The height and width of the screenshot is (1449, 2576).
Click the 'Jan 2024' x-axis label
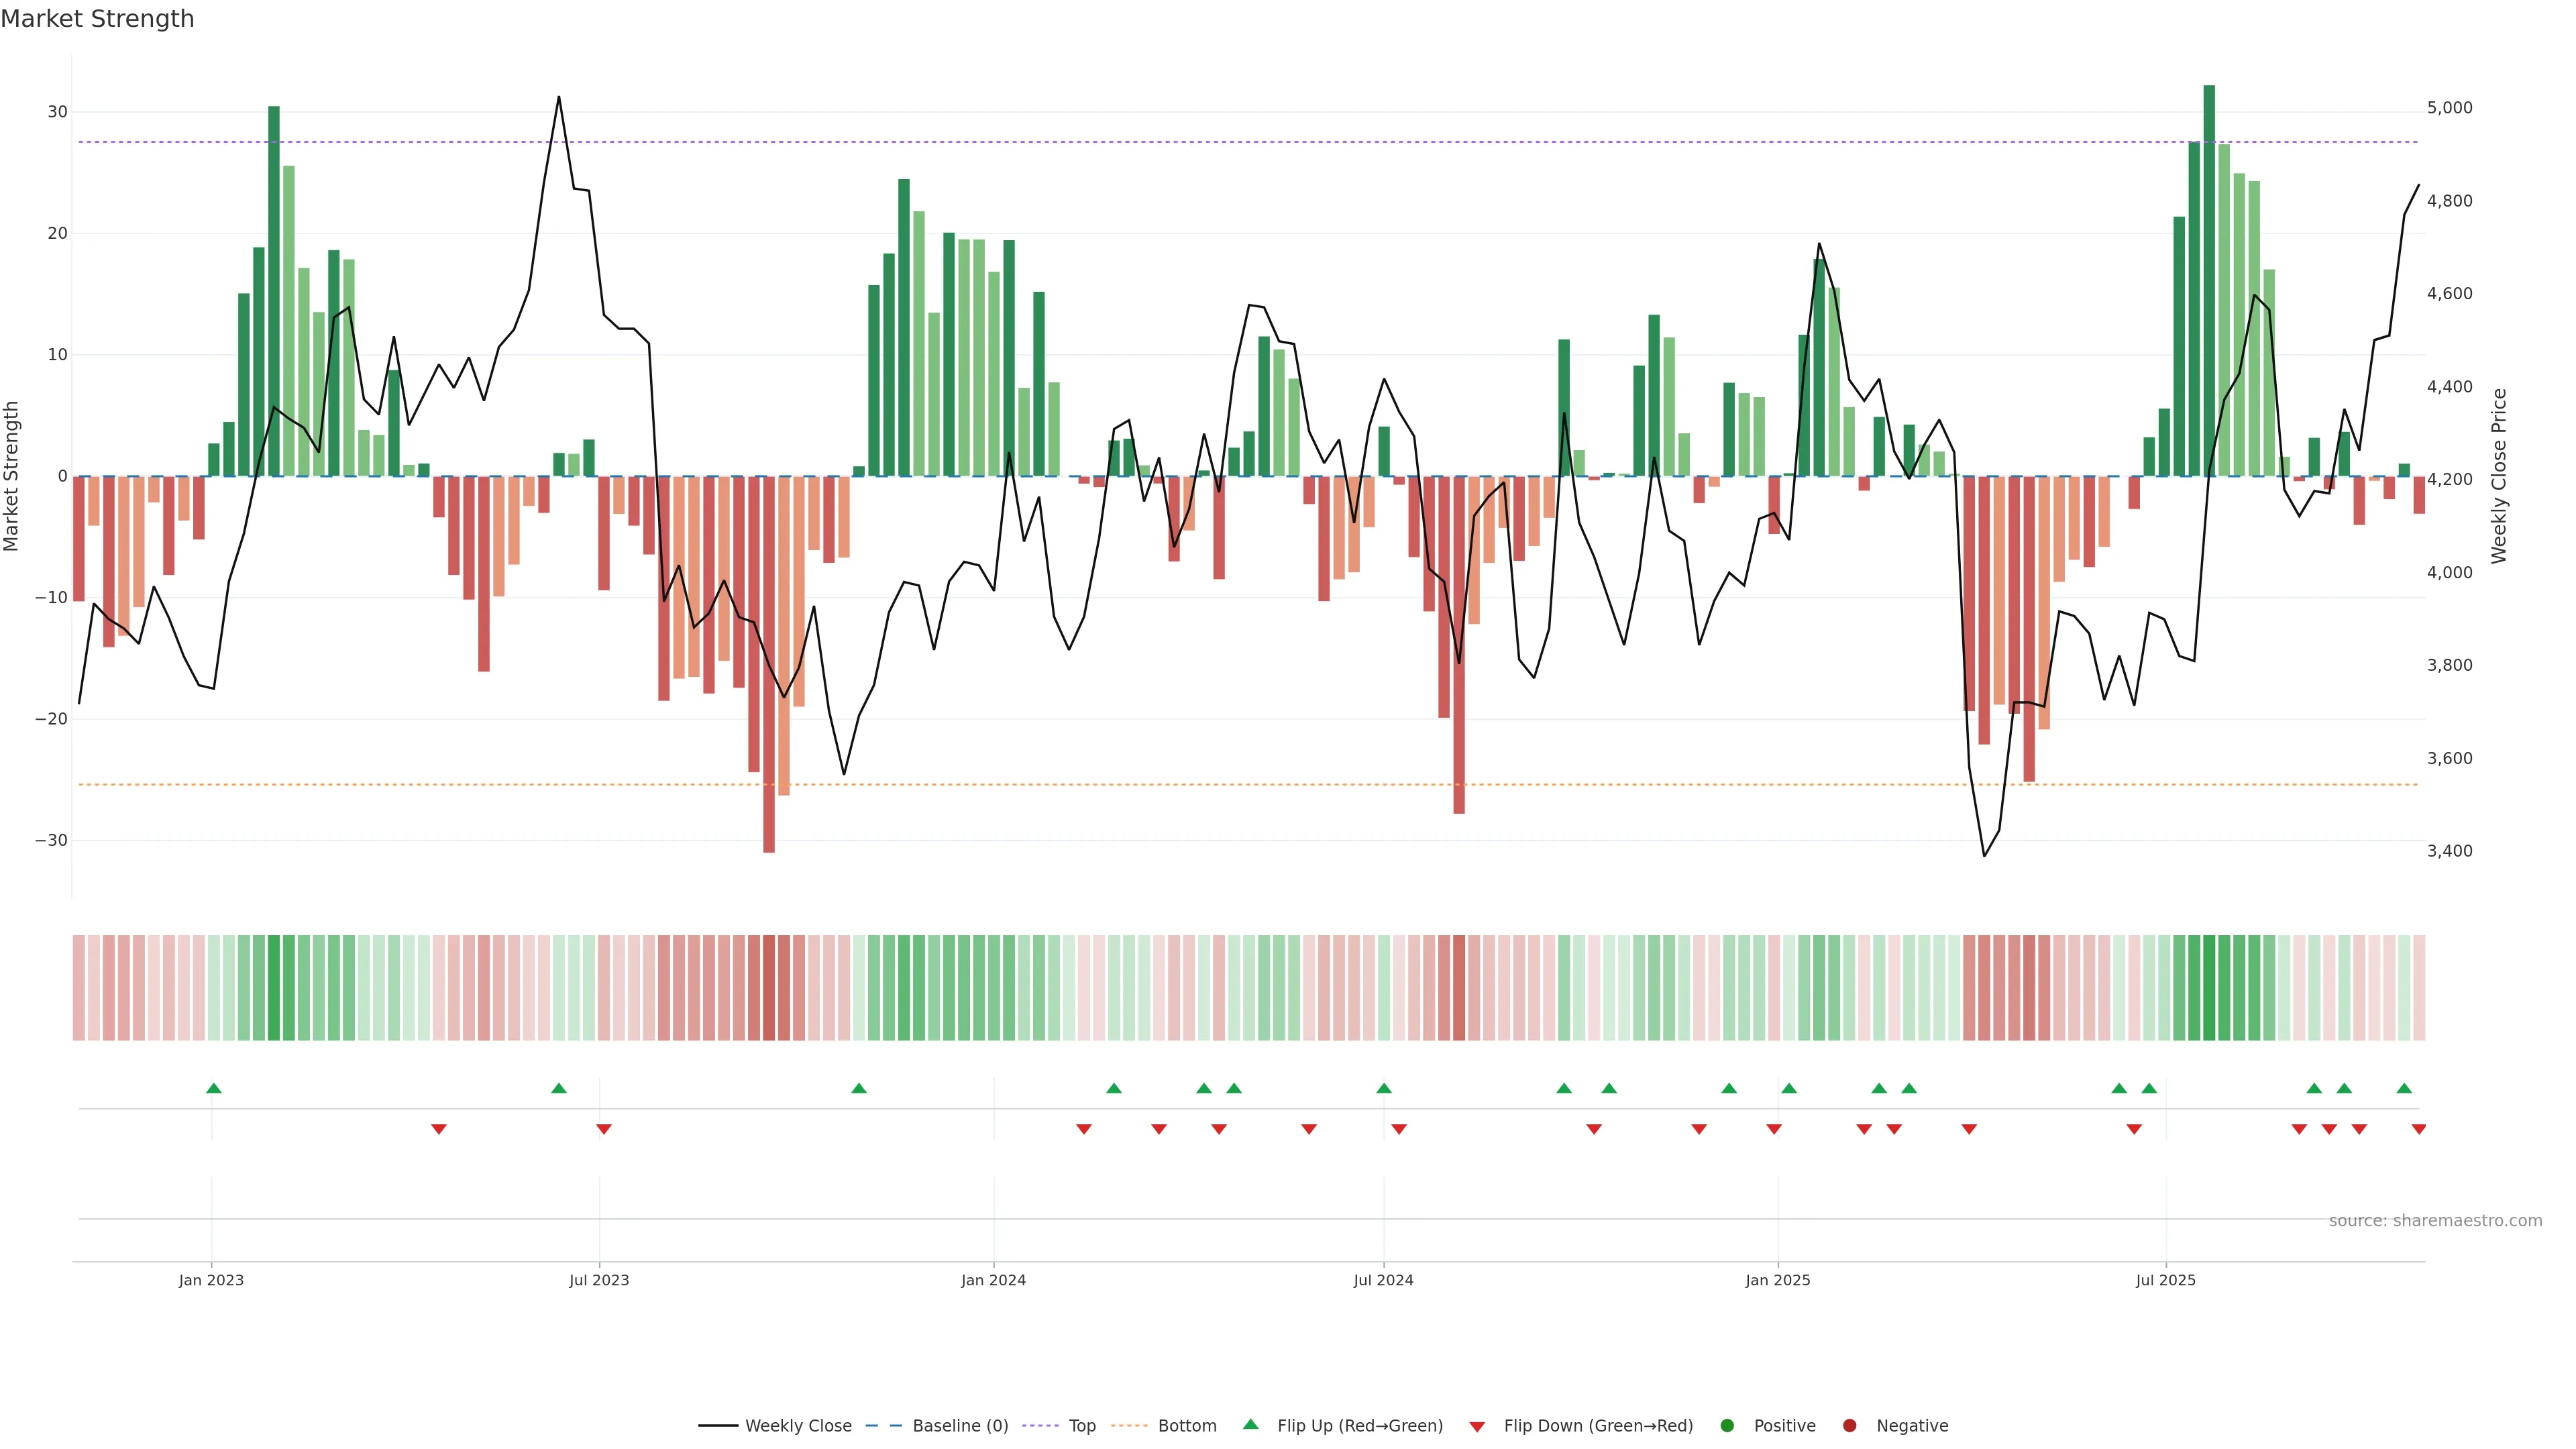[993, 1280]
